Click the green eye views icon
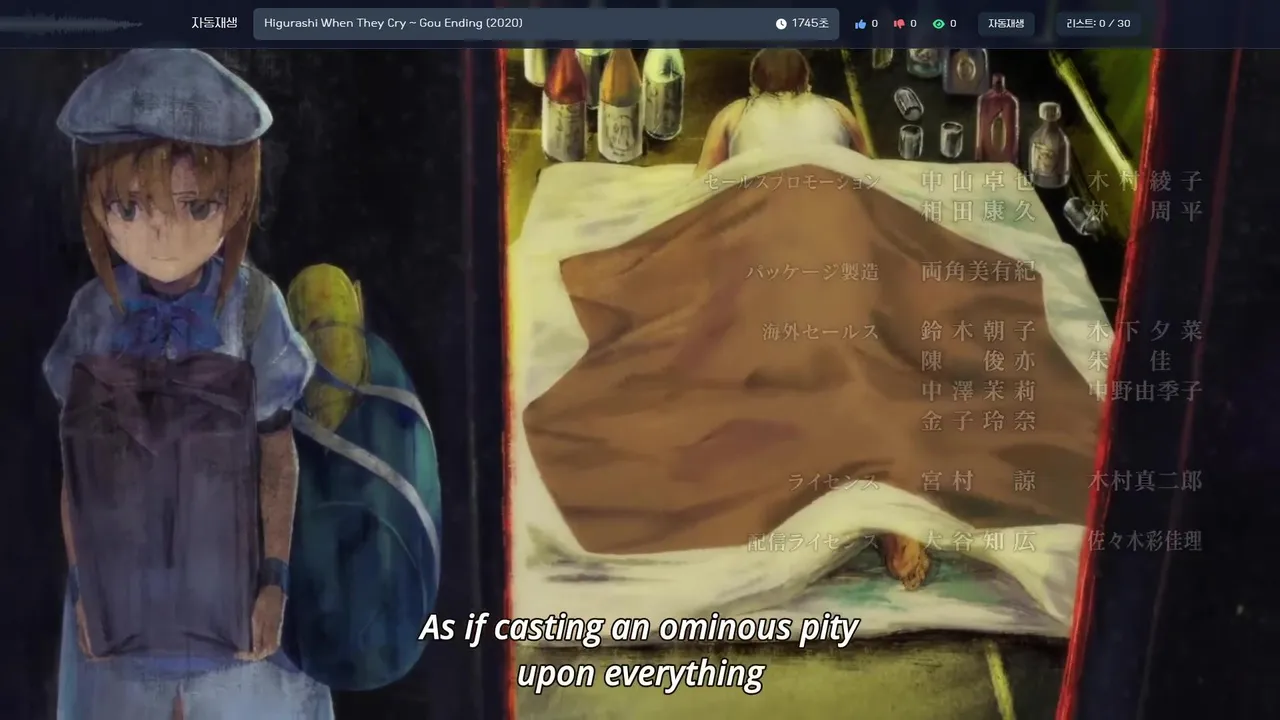1280x720 pixels. pos(939,24)
